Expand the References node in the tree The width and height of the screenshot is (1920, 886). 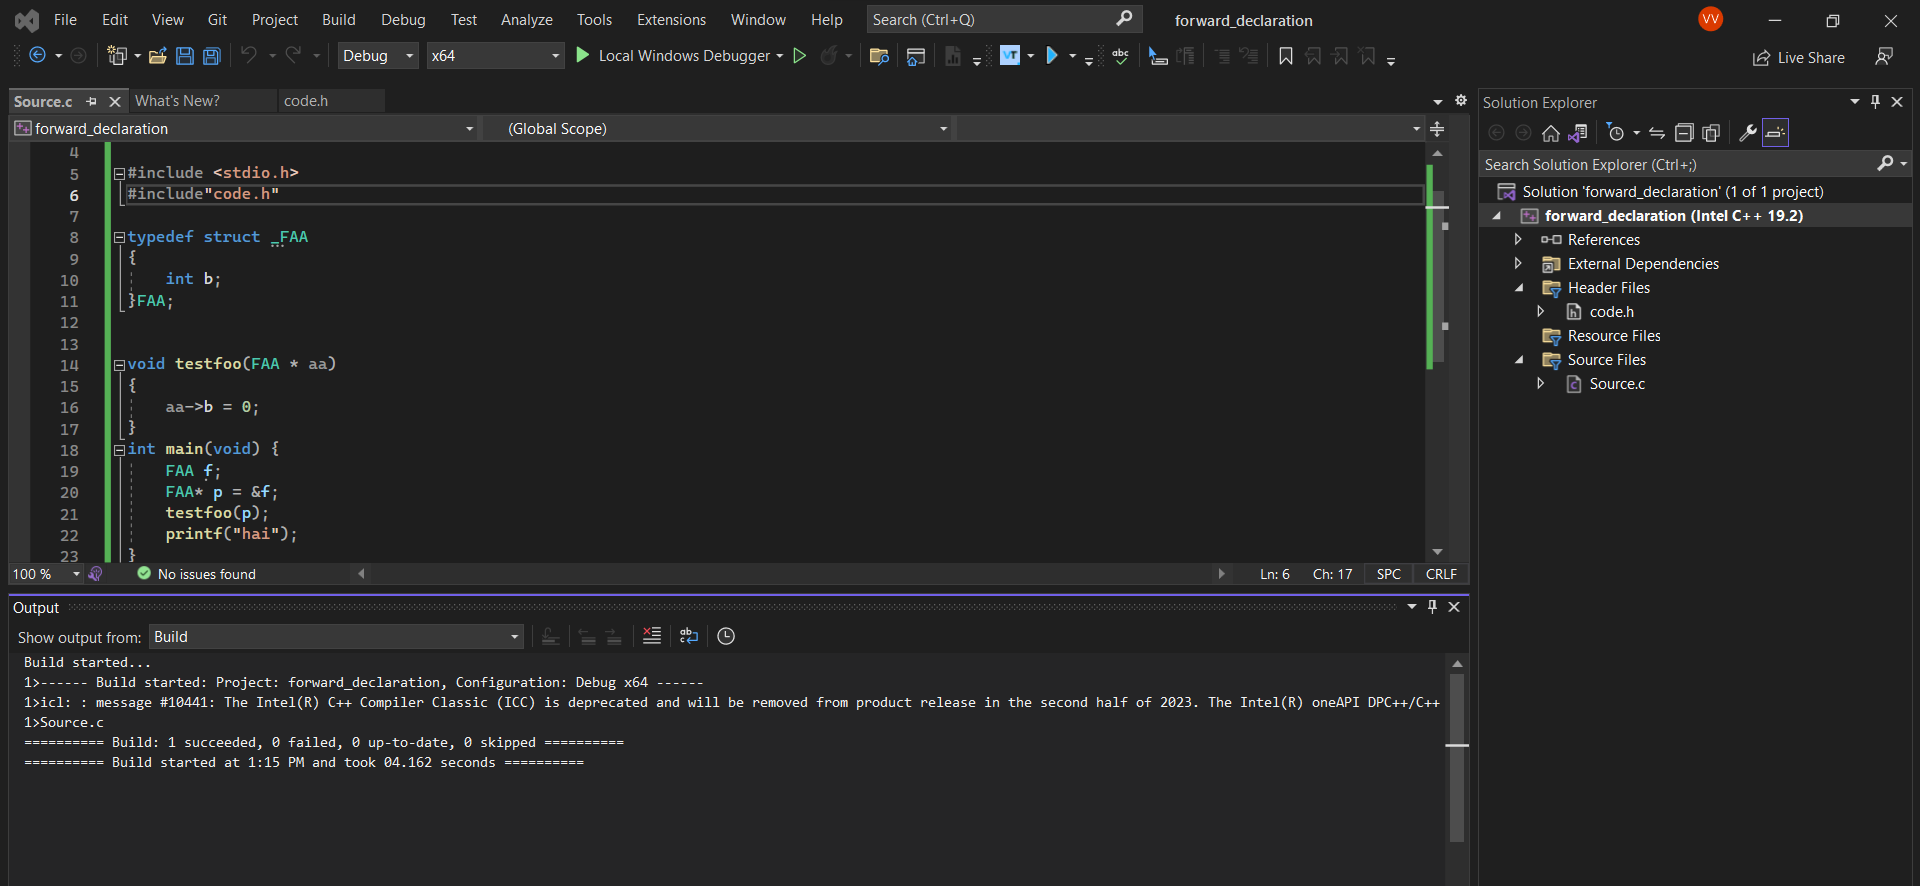[x=1518, y=240]
